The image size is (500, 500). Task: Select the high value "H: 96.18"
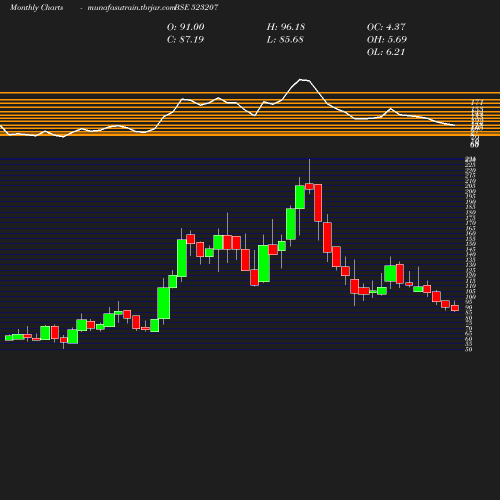[286, 27]
